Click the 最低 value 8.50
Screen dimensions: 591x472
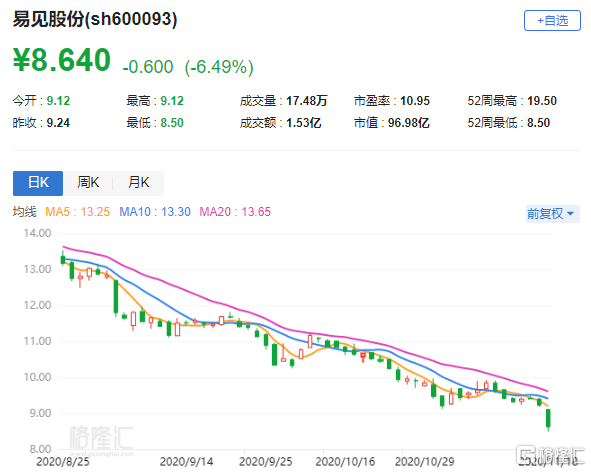(172, 123)
